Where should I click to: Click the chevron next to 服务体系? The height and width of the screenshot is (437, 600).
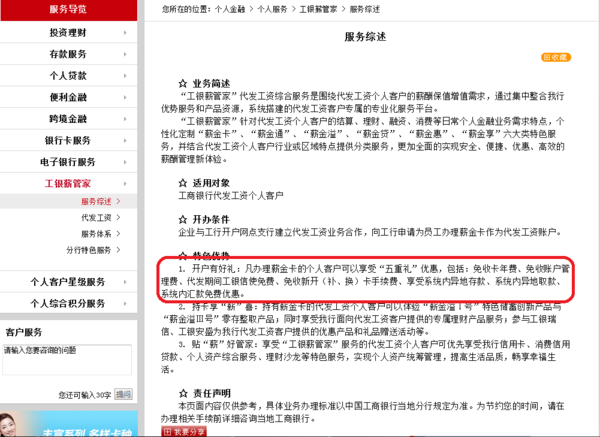point(118,233)
